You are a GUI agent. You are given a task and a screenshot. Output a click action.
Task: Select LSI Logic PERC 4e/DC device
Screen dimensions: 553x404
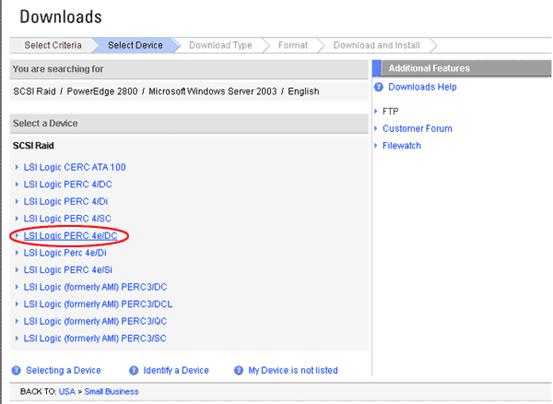point(71,235)
